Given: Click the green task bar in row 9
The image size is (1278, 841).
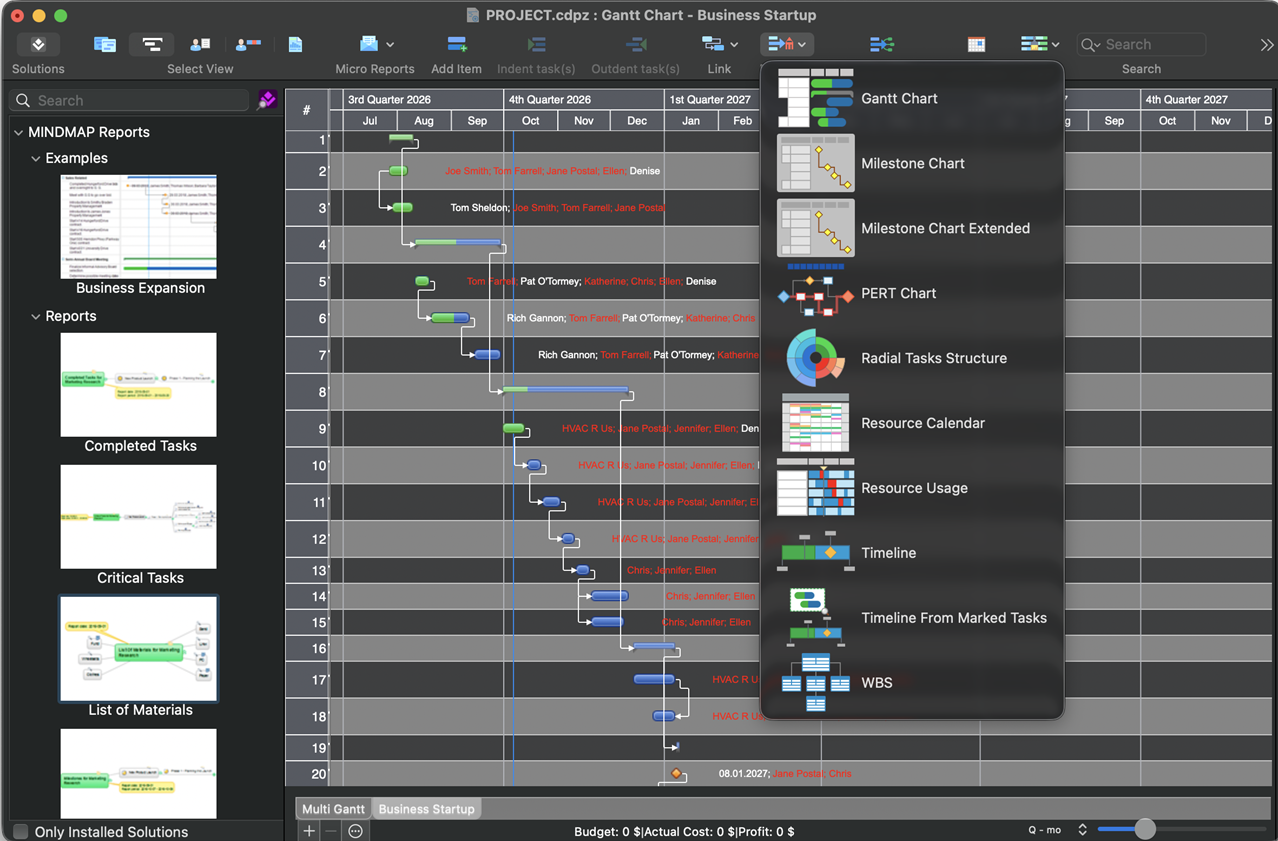Looking at the screenshot, I should coord(513,428).
